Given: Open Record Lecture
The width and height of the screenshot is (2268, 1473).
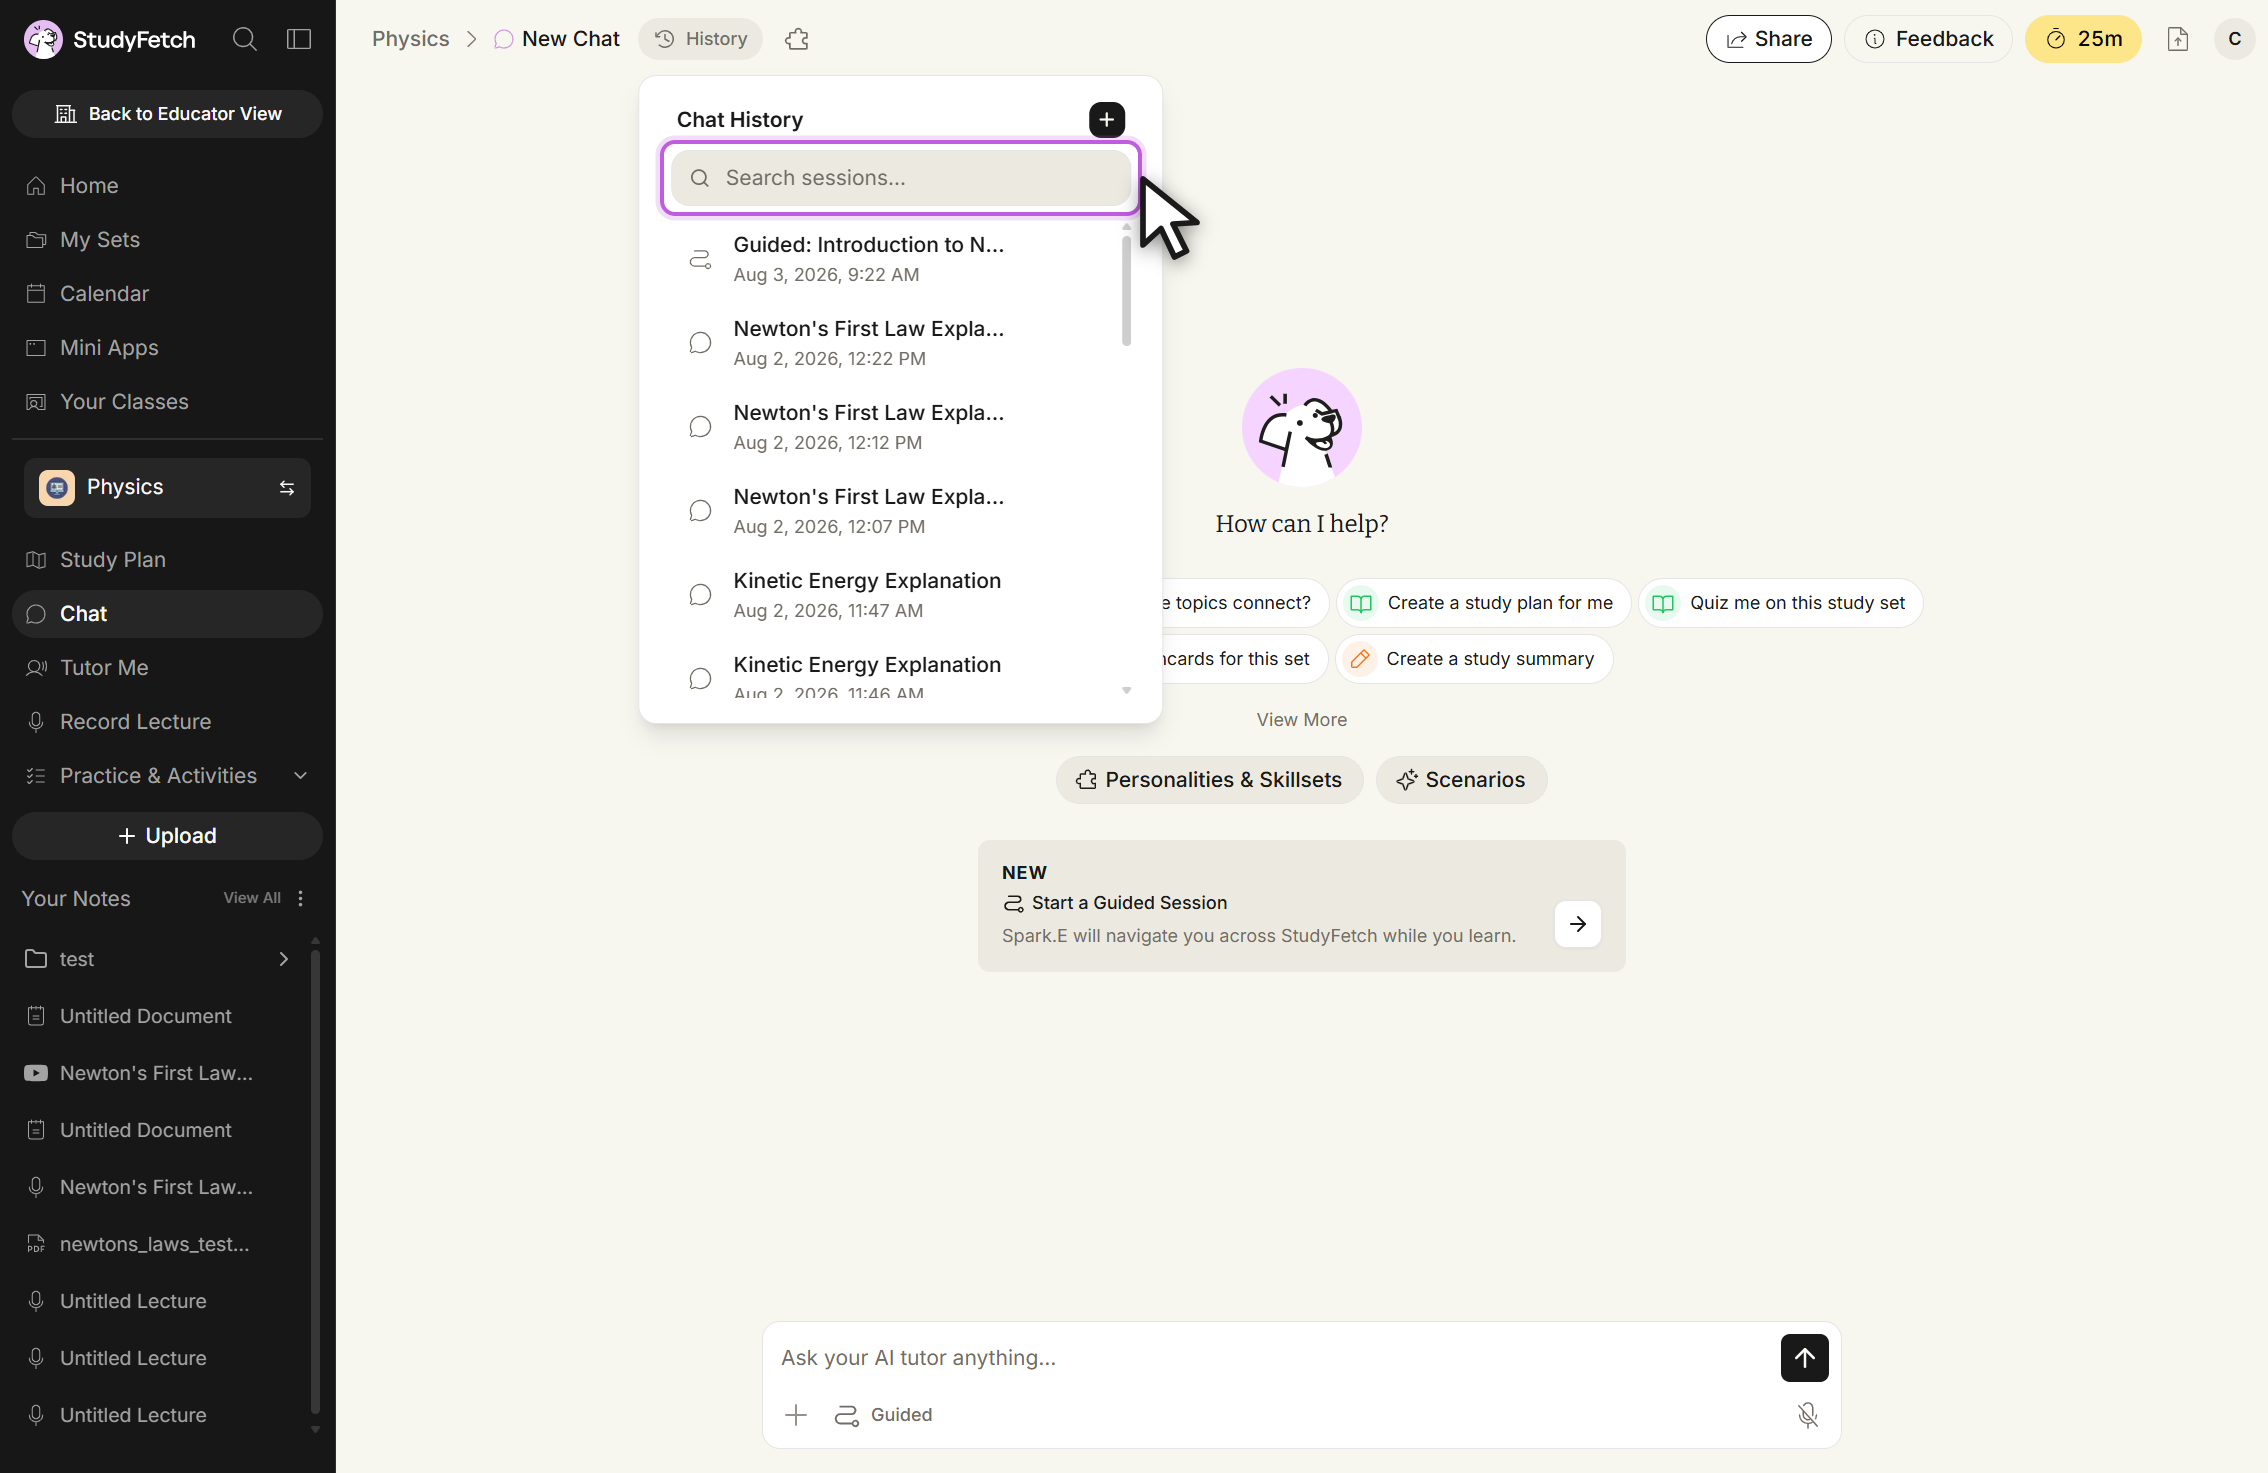Looking at the screenshot, I should pyautogui.click(x=168, y=722).
